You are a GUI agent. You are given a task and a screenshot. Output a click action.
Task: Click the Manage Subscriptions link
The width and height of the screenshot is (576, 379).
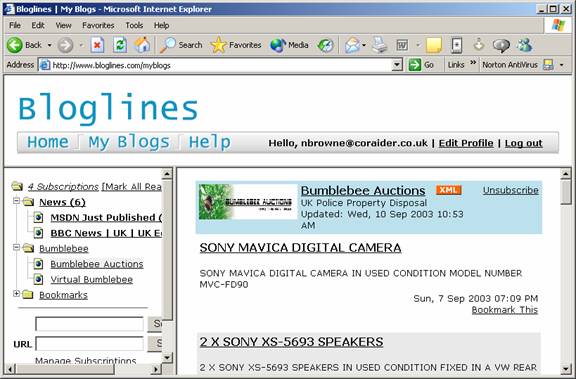(86, 361)
